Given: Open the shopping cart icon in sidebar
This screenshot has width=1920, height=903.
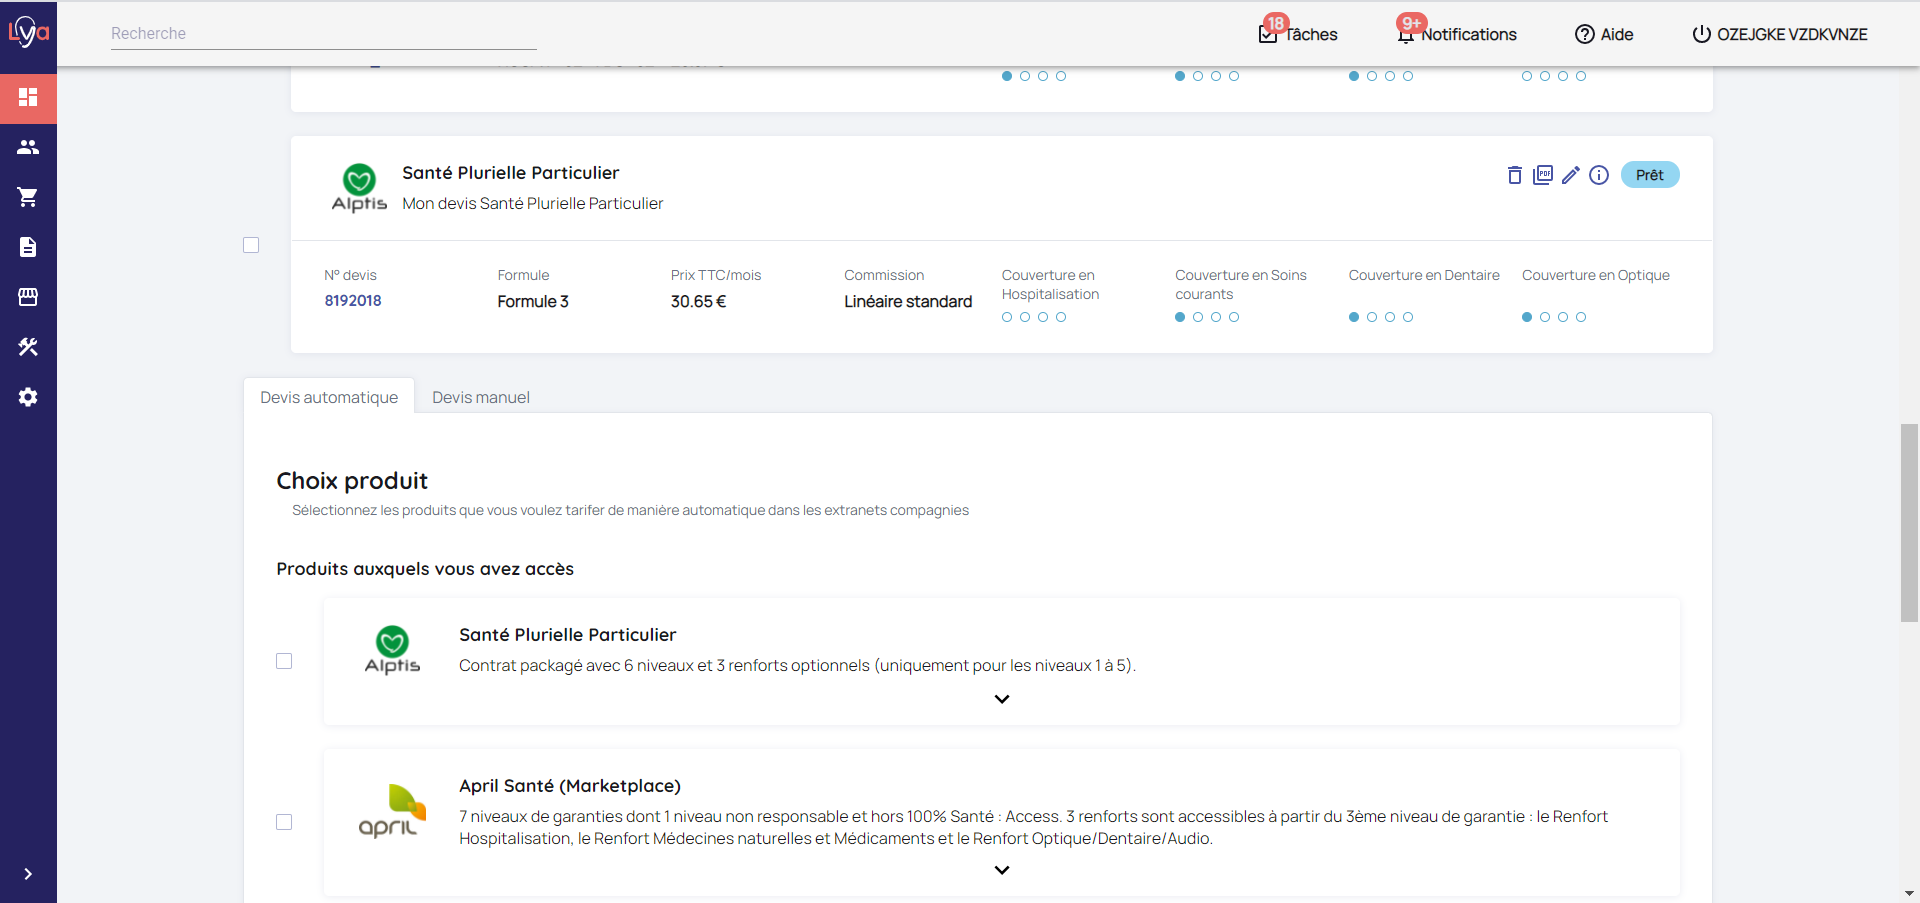Looking at the screenshot, I should 28,197.
